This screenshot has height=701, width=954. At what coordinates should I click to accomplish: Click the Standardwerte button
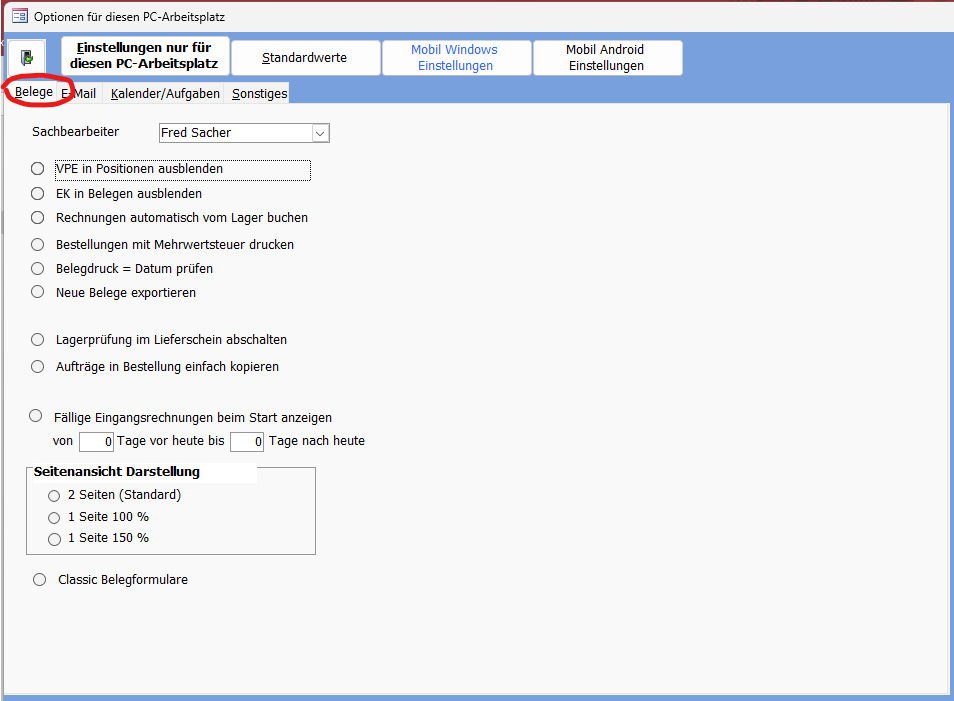[x=305, y=58]
